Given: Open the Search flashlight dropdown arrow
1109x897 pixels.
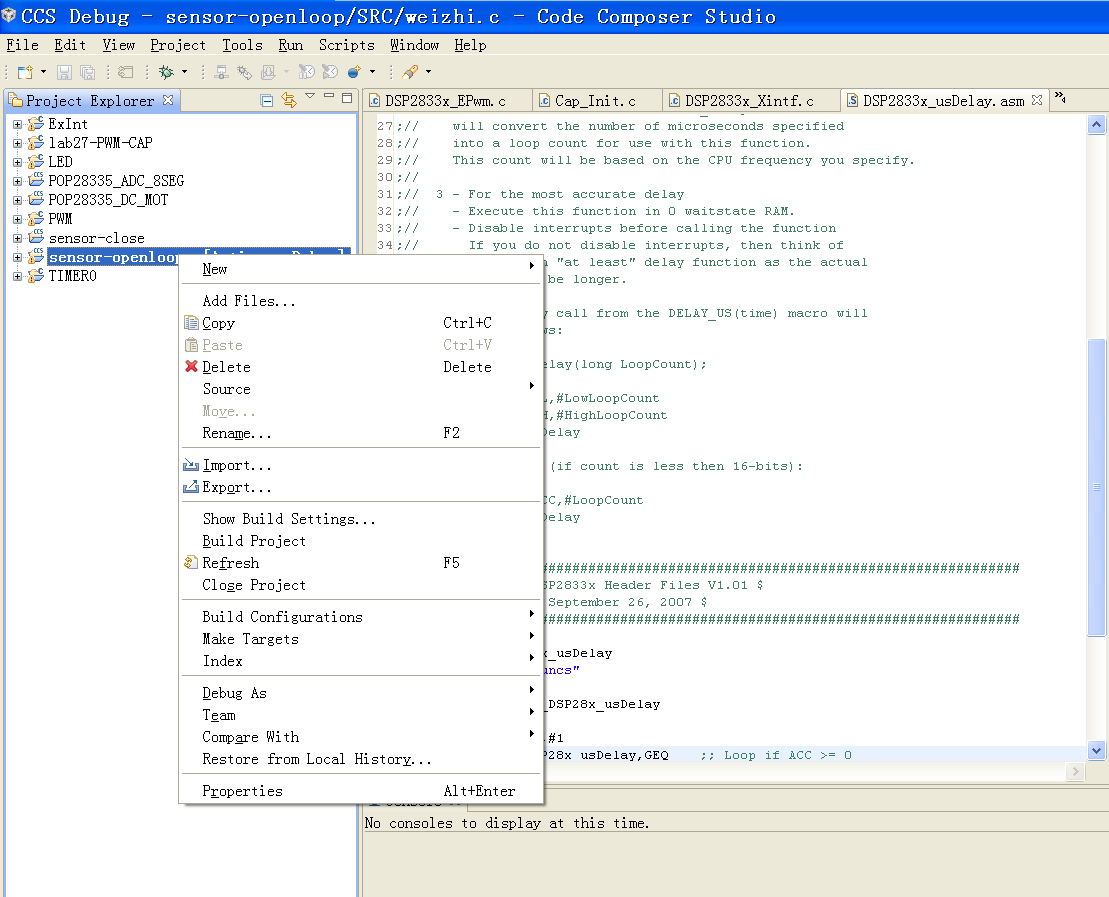Looking at the screenshot, I should tap(428, 72).
